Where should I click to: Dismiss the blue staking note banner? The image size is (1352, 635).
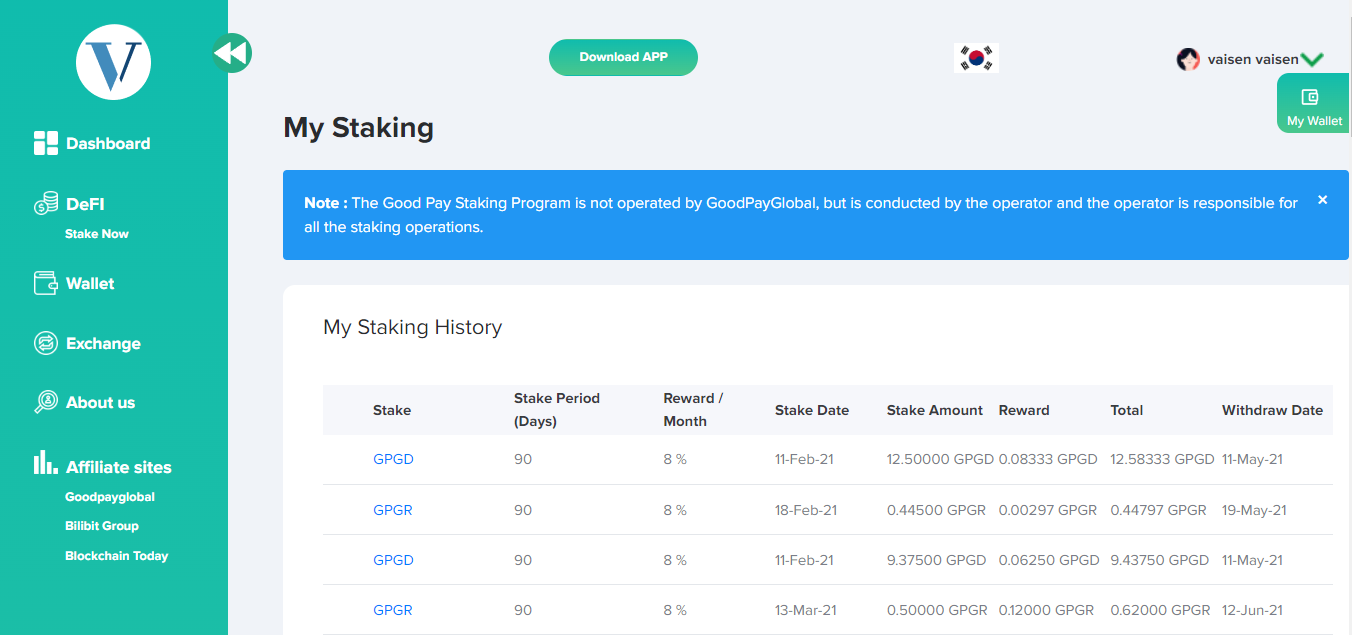pyautogui.click(x=1322, y=200)
